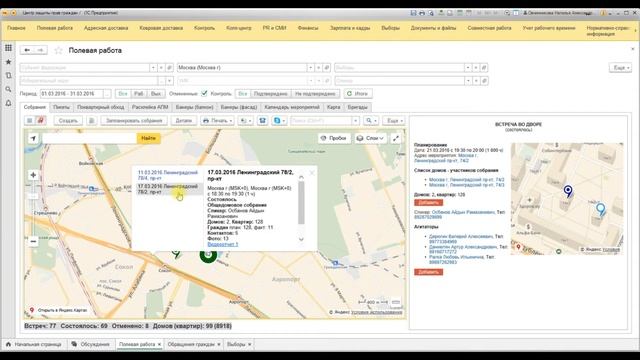This screenshot has width=640, height=360.
Task: Click map geolocation arrow icon
Action: tap(33, 138)
